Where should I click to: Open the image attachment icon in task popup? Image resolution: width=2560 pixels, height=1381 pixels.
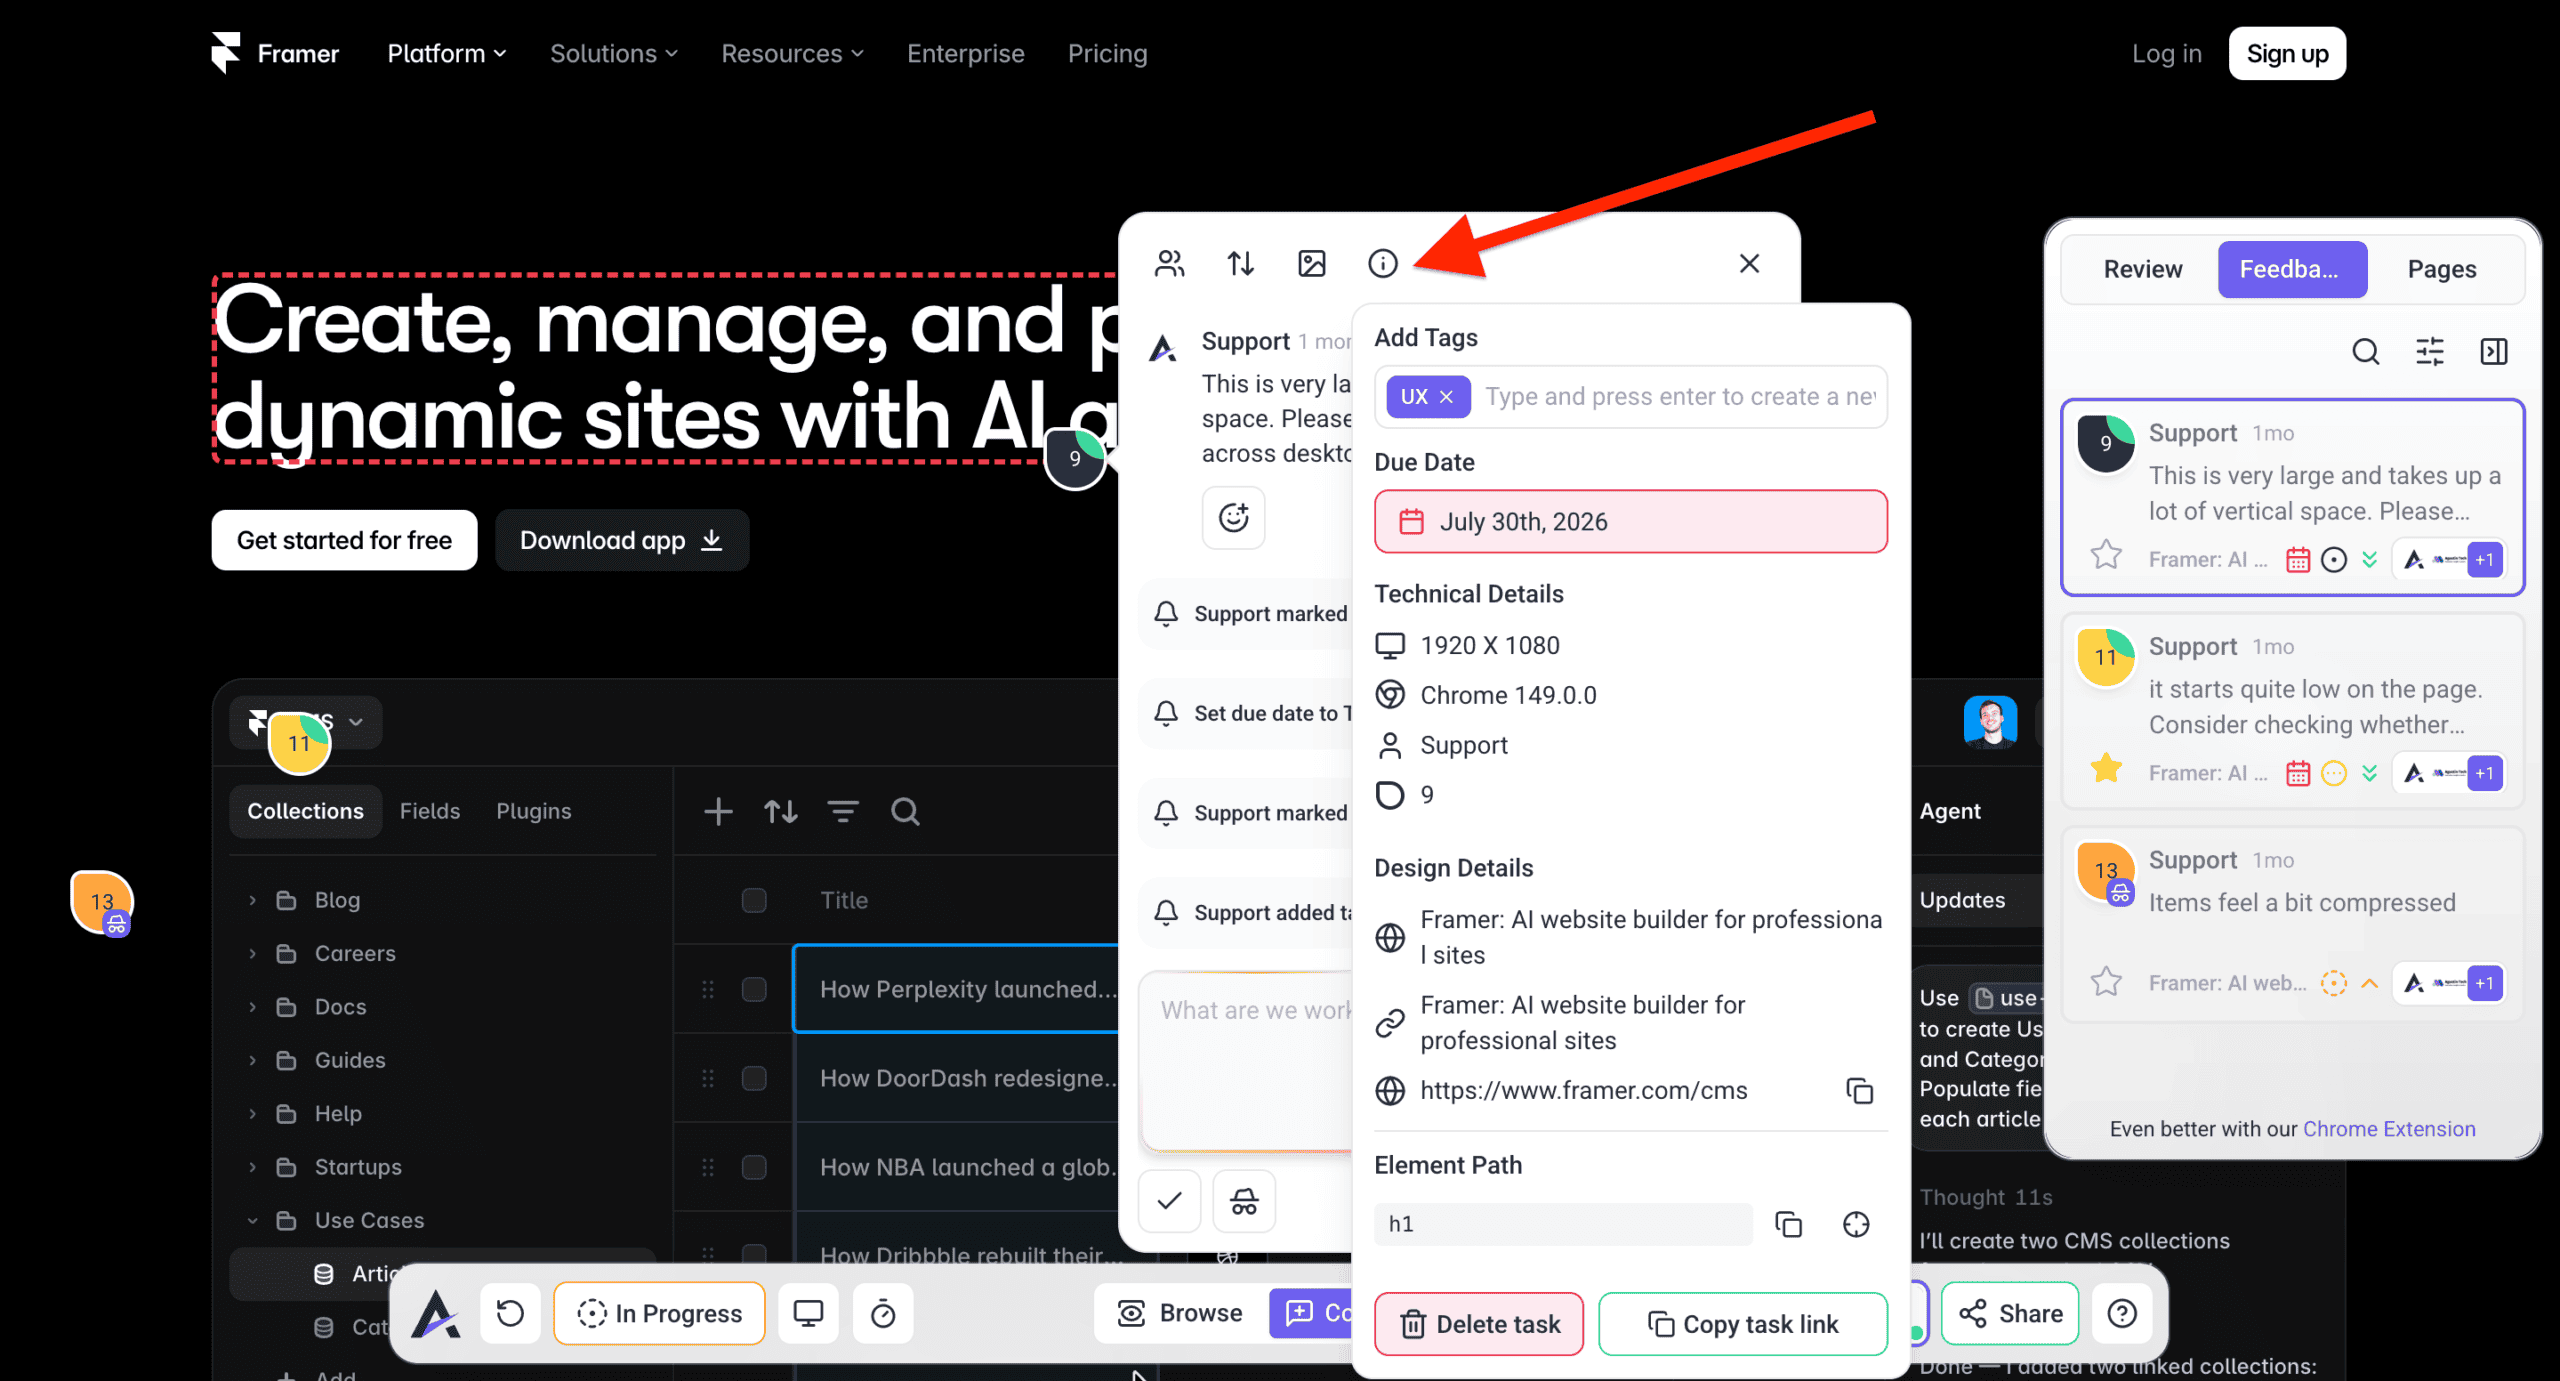[x=1311, y=264]
